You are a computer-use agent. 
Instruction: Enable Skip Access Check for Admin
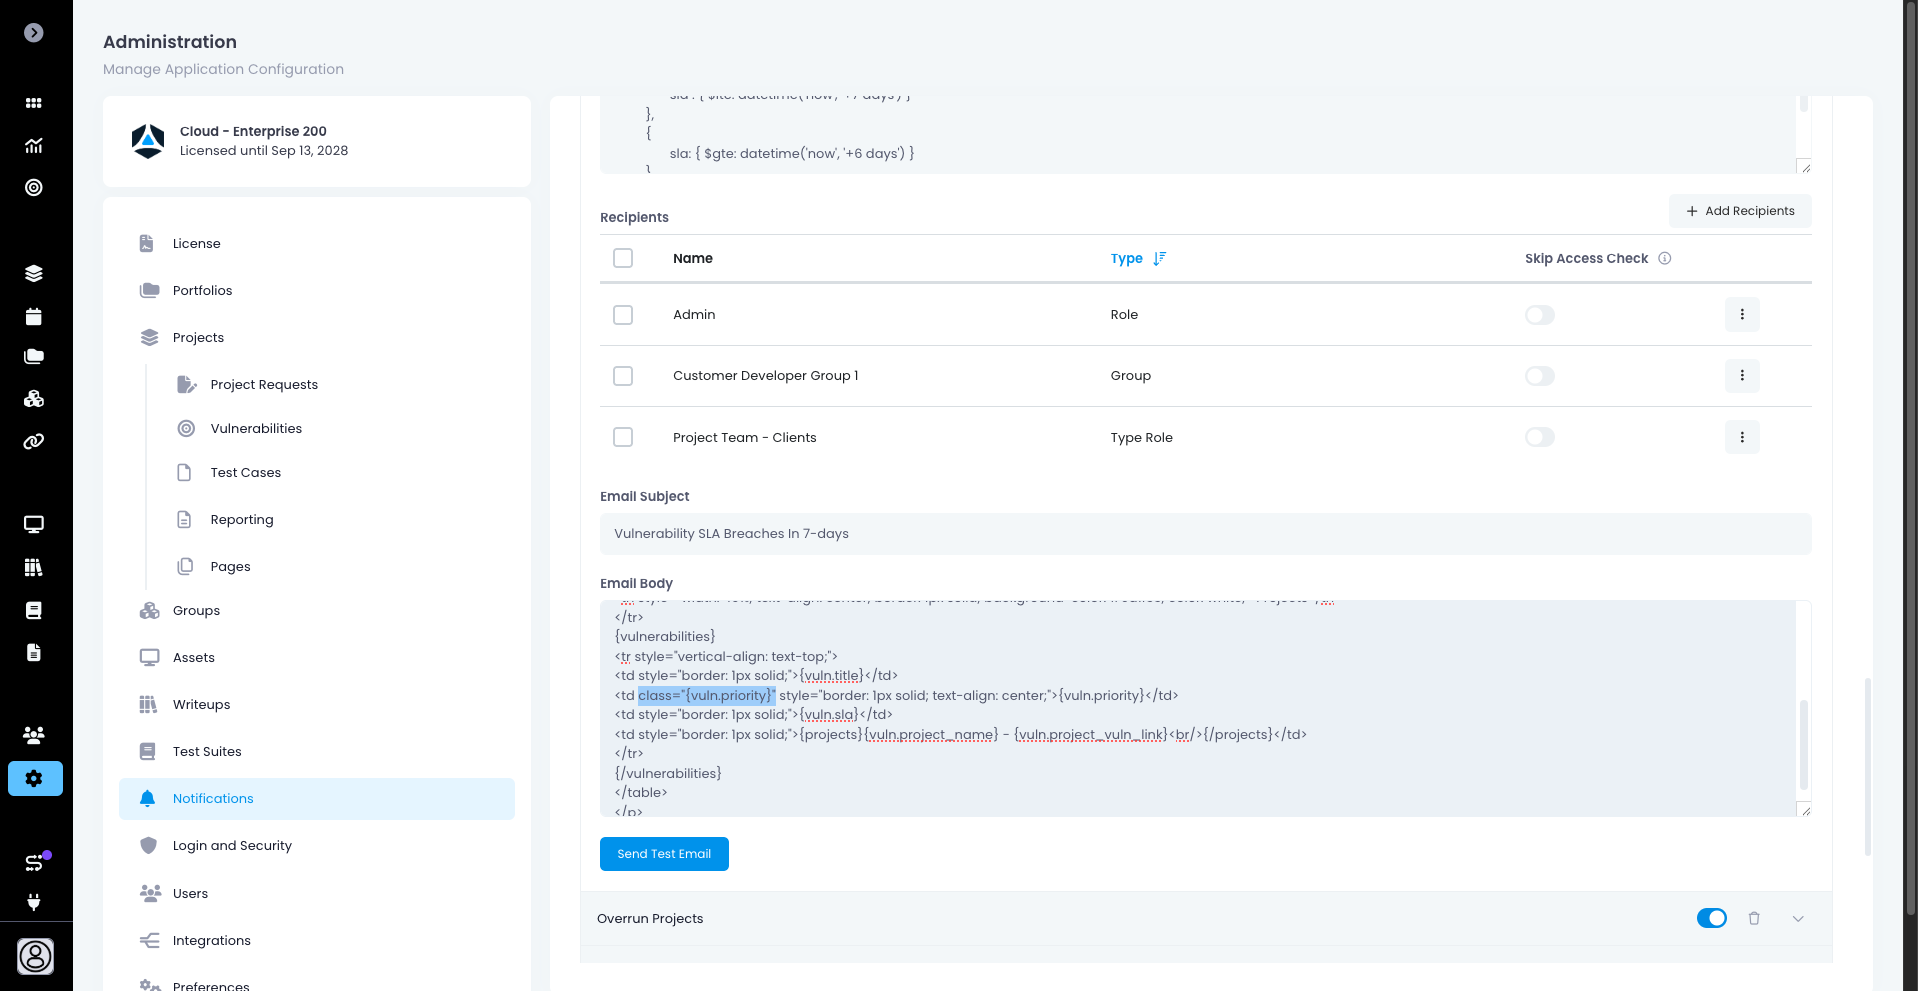(1539, 315)
